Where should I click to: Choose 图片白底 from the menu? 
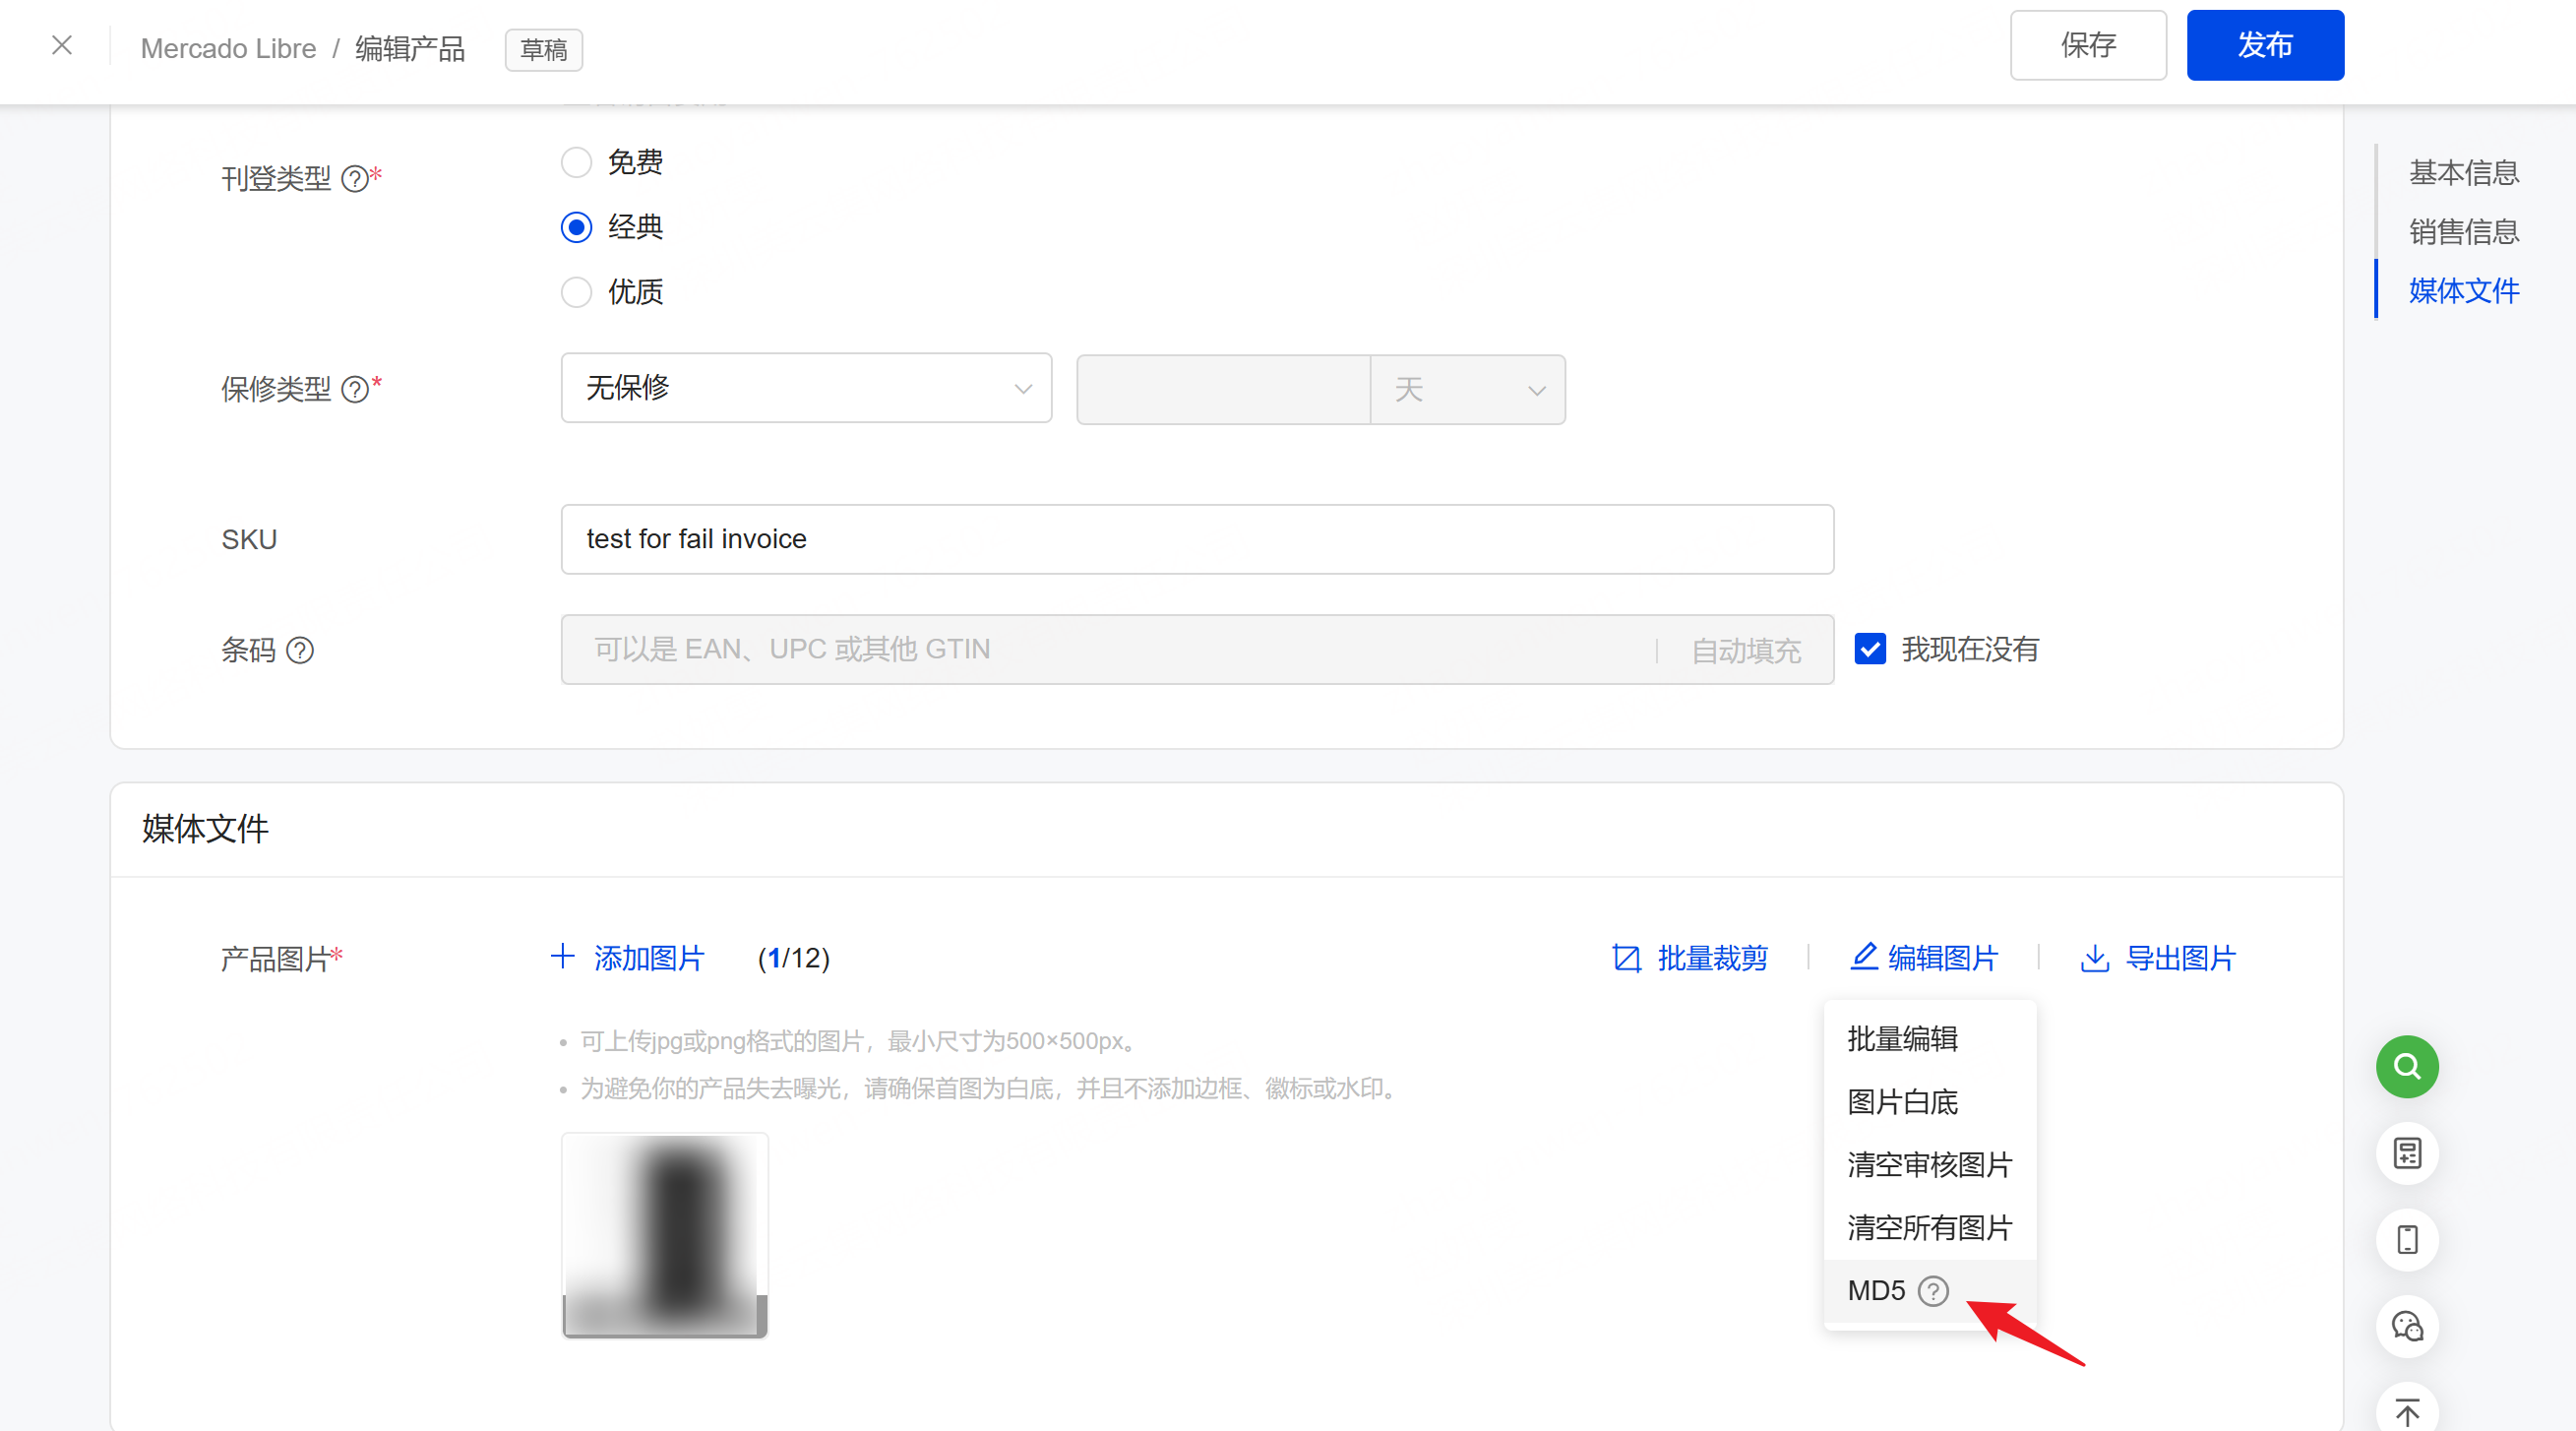click(x=1902, y=1102)
